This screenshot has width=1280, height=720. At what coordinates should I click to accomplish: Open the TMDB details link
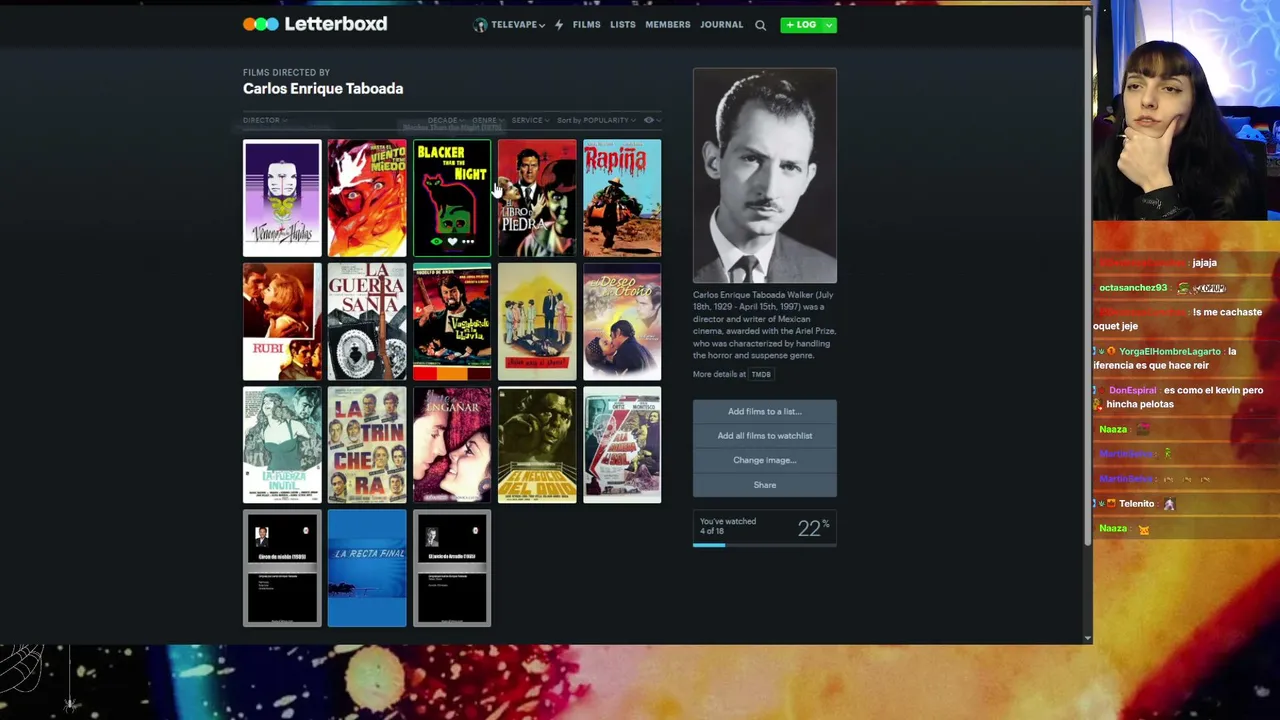click(761, 374)
